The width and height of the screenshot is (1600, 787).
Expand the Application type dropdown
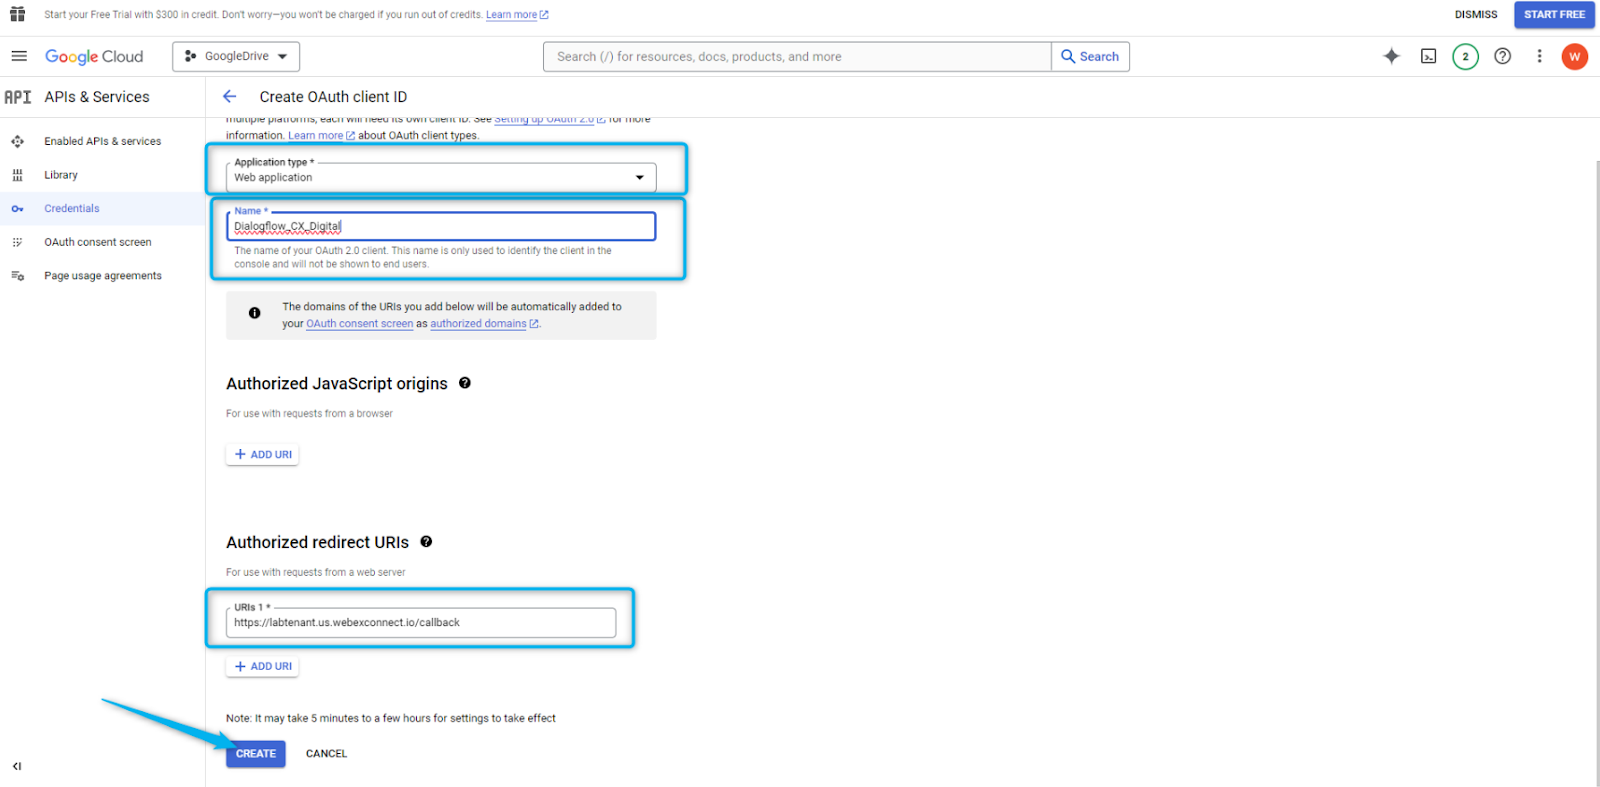click(x=441, y=177)
